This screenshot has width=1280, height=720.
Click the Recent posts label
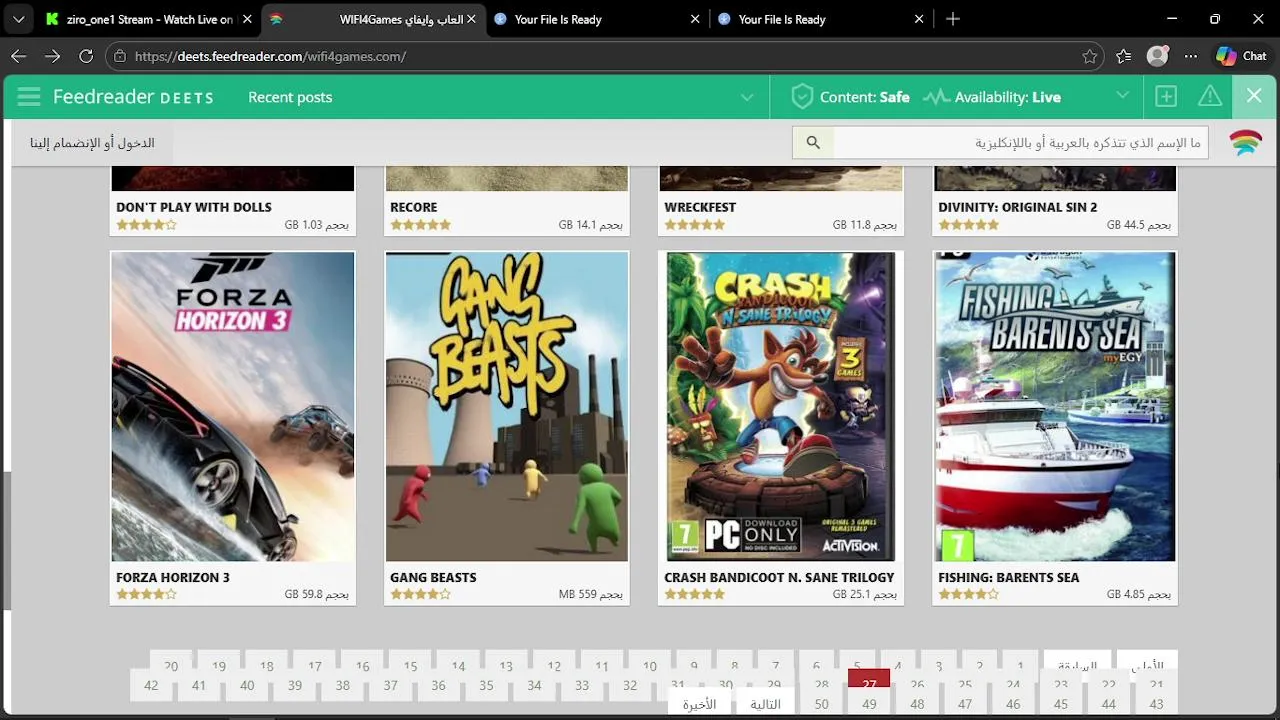[290, 97]
